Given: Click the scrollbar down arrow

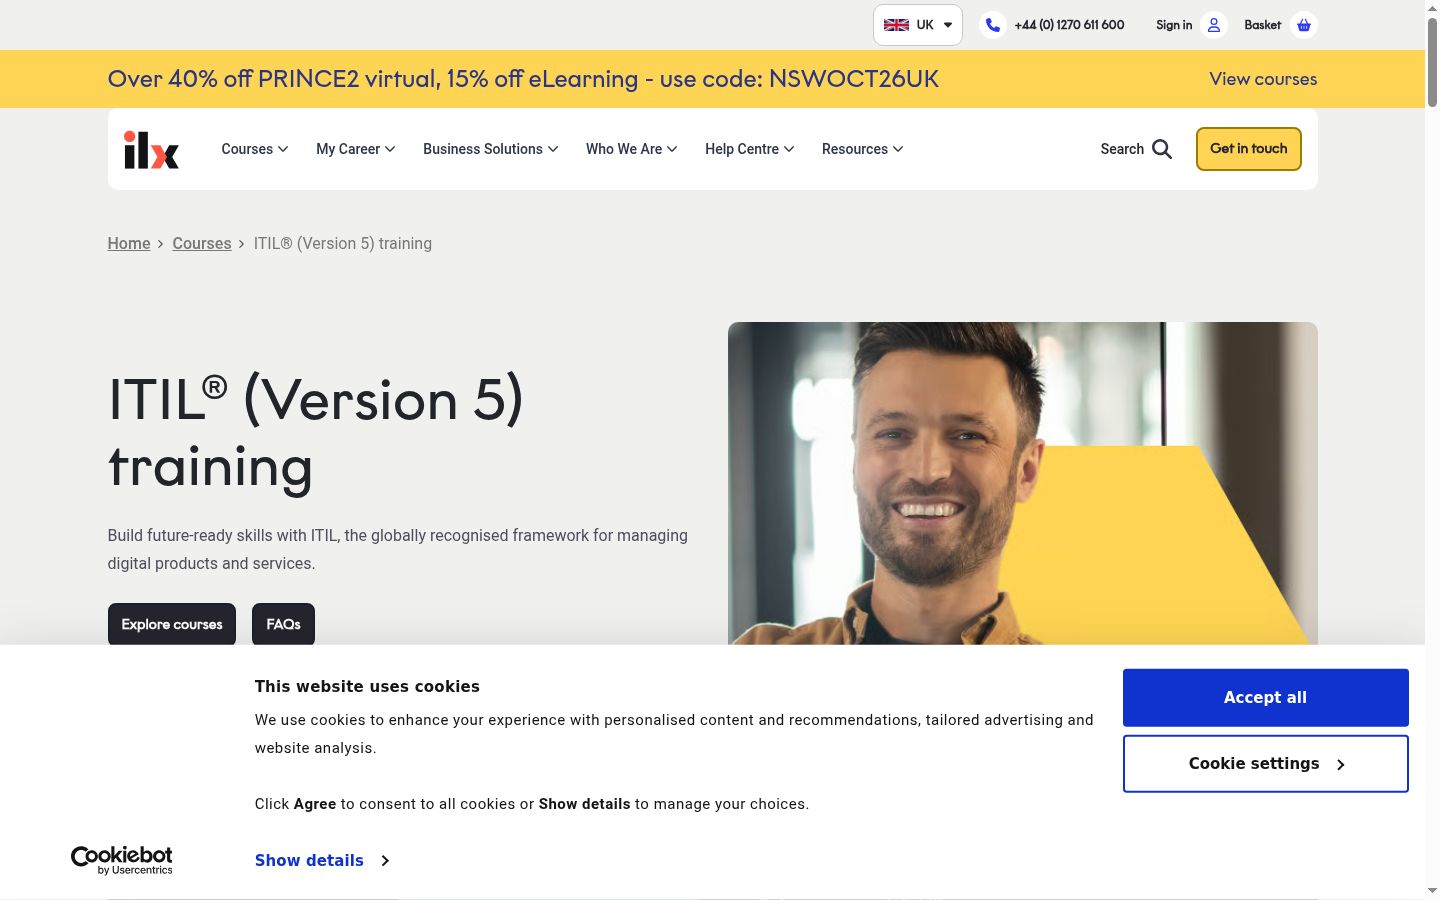Looking at the screenshot, I should 1432,891.
